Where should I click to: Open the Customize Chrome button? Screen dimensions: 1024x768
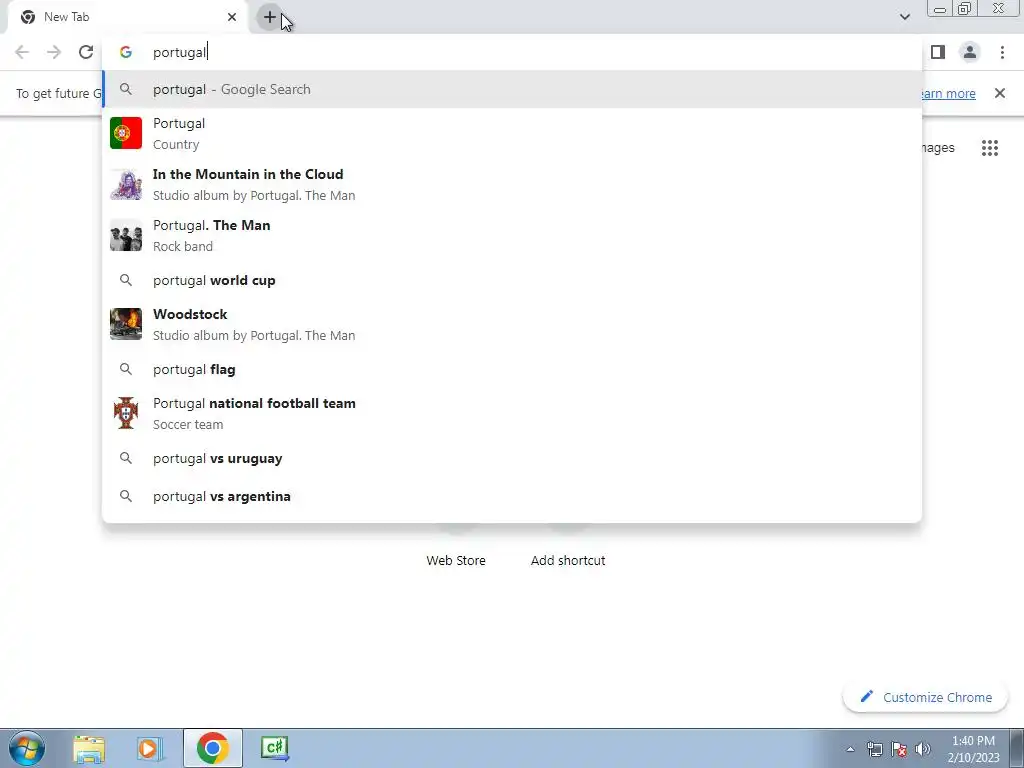(926, 697)
